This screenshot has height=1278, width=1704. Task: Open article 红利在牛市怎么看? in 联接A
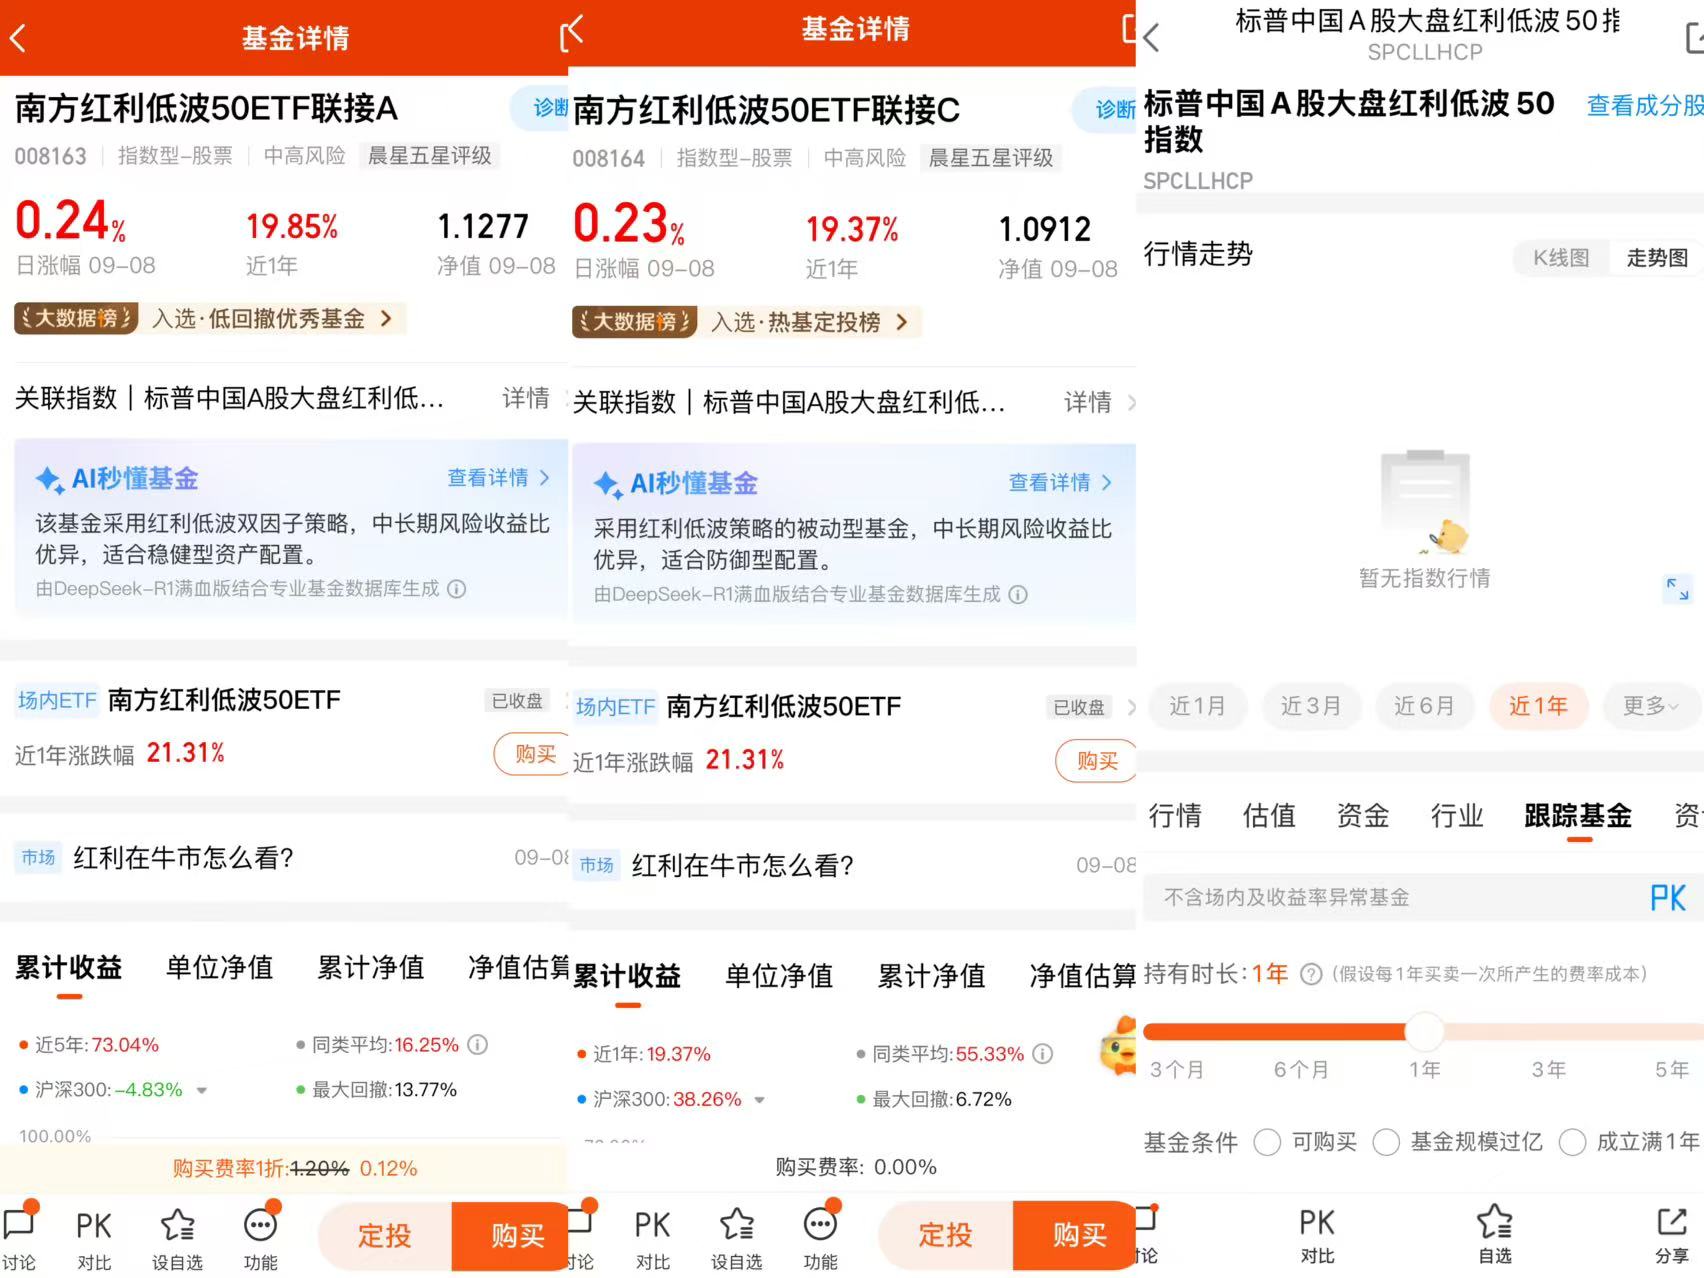(x=284, y=858)
